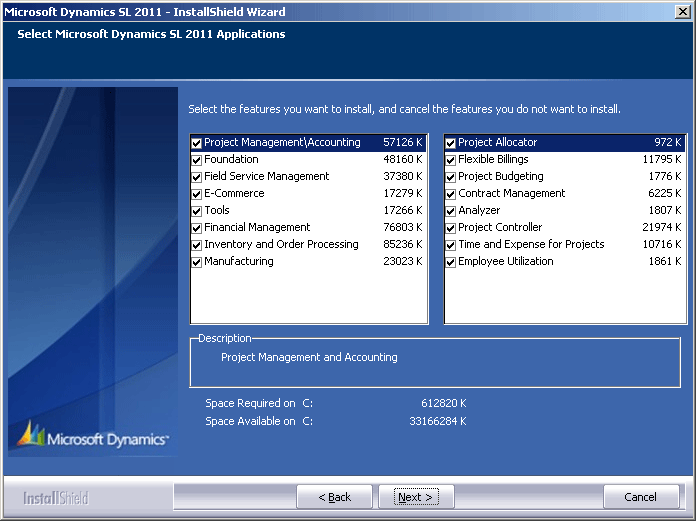Select the Financial Management label
This screenshot has height=521, width=696.
(x=257, y=227)
